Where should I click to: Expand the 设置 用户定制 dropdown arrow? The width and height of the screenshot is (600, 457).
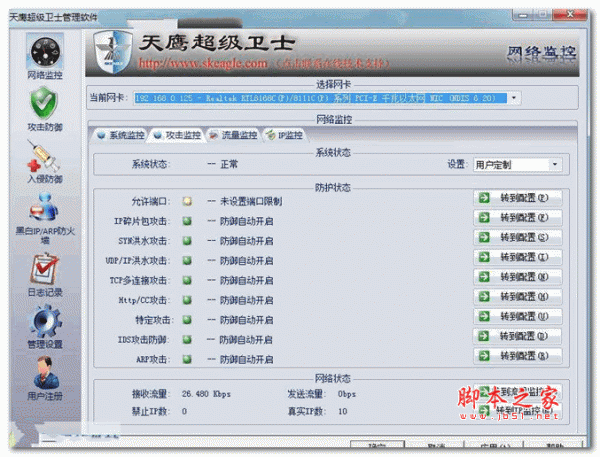(555, 165)
